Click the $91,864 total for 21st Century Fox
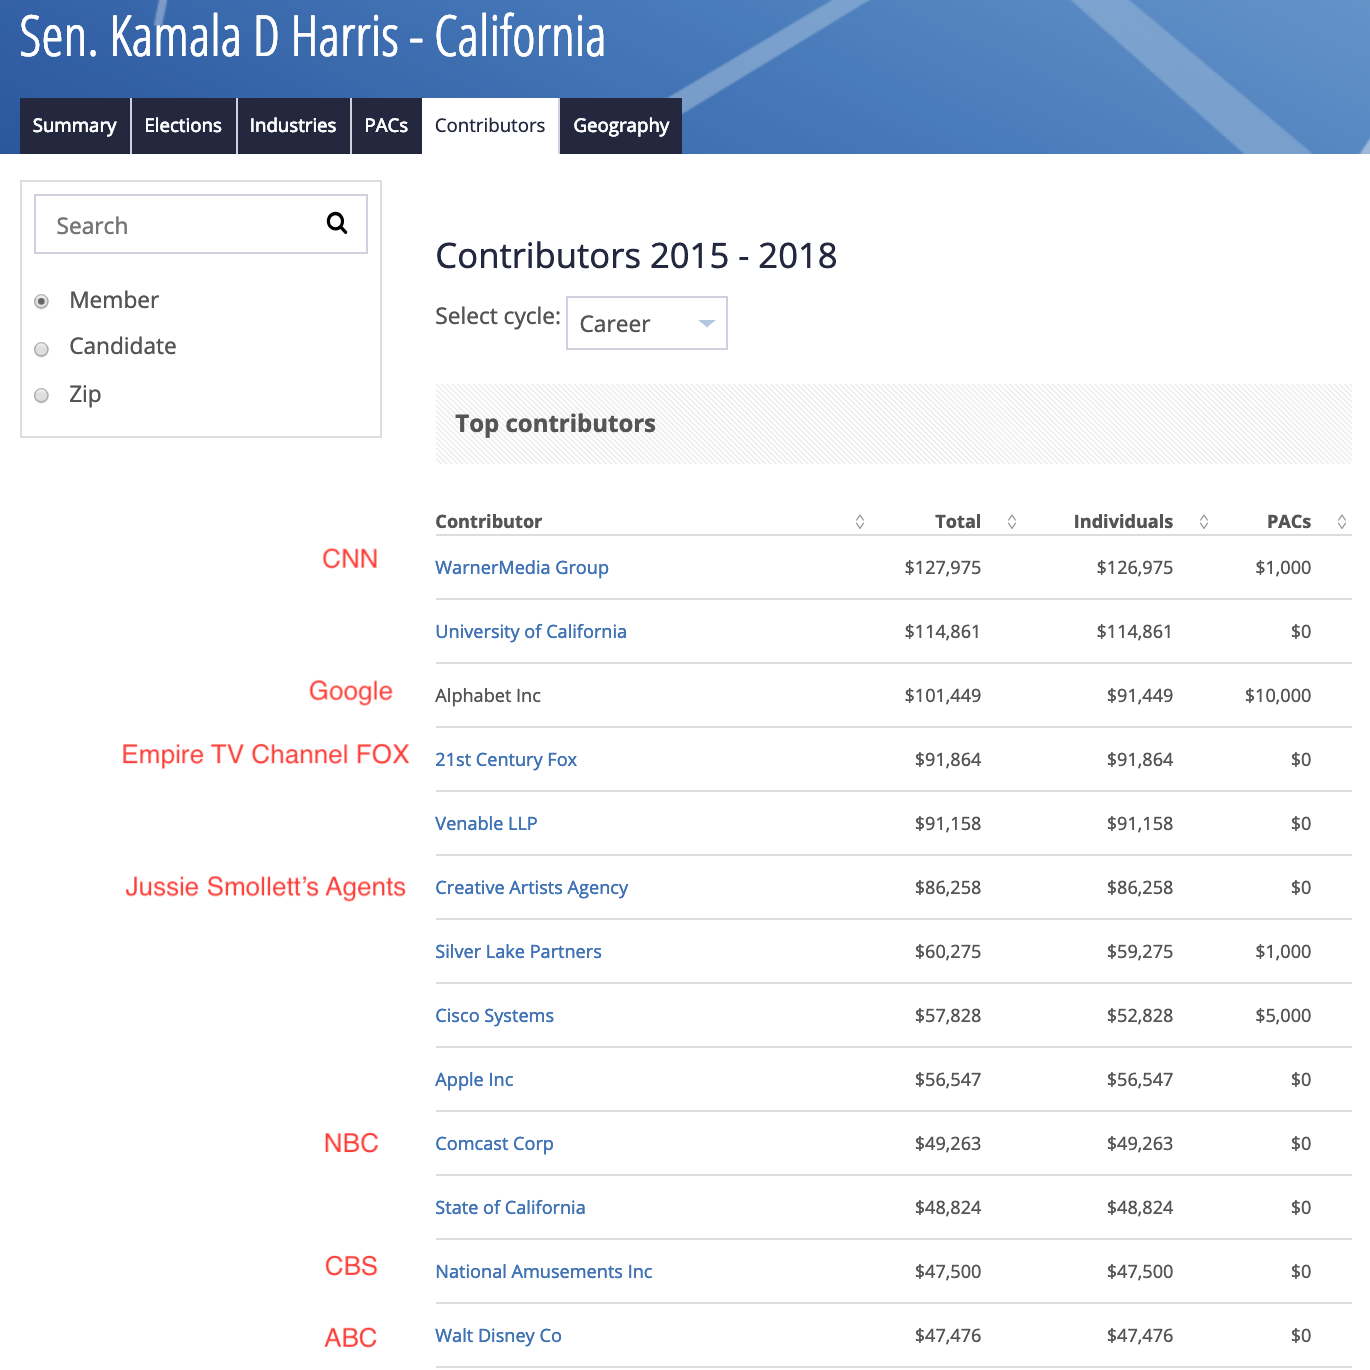 click(x=948, y=760)
